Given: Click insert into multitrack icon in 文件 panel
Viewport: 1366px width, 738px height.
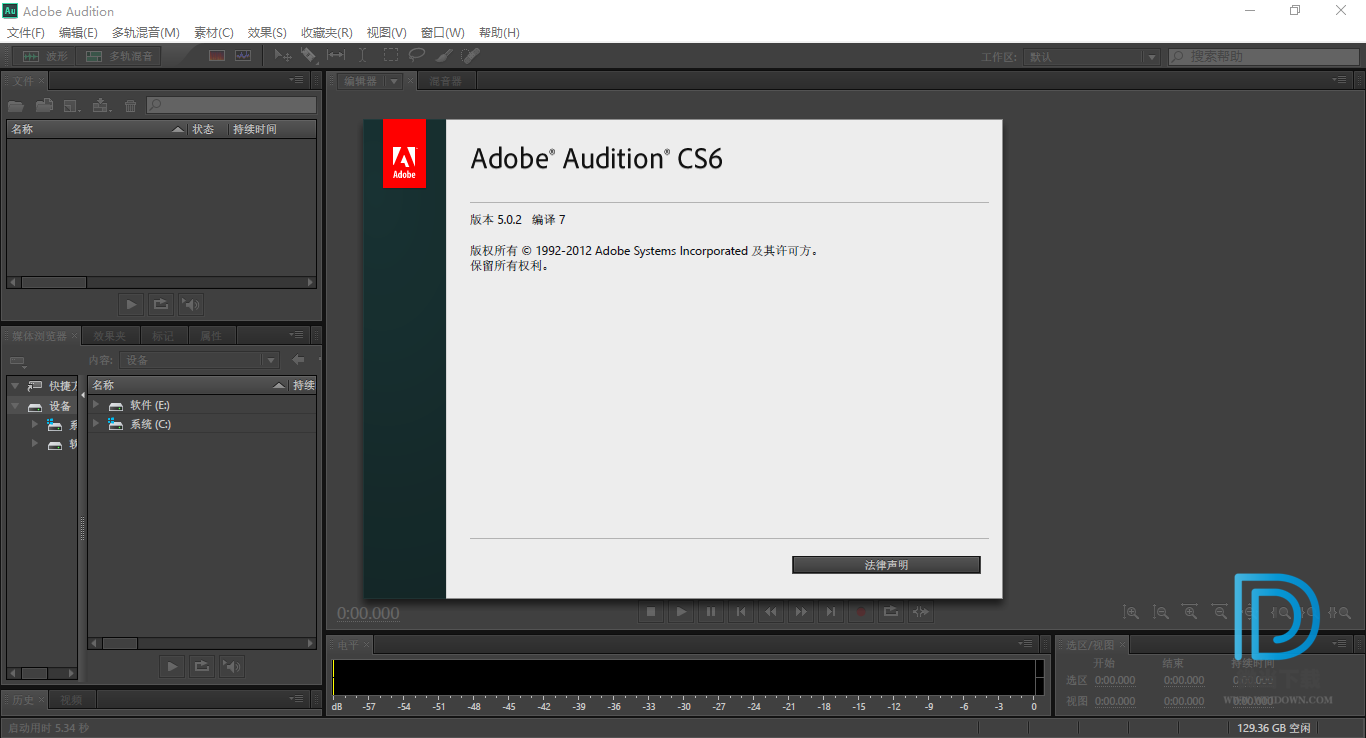Looking at the screenshot, I should pyautogui.click(x=101, y=105).
